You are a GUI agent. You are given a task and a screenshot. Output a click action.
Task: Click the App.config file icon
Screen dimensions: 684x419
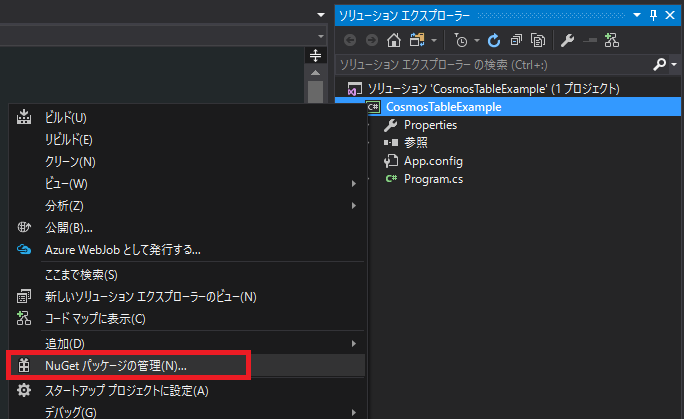390,161
